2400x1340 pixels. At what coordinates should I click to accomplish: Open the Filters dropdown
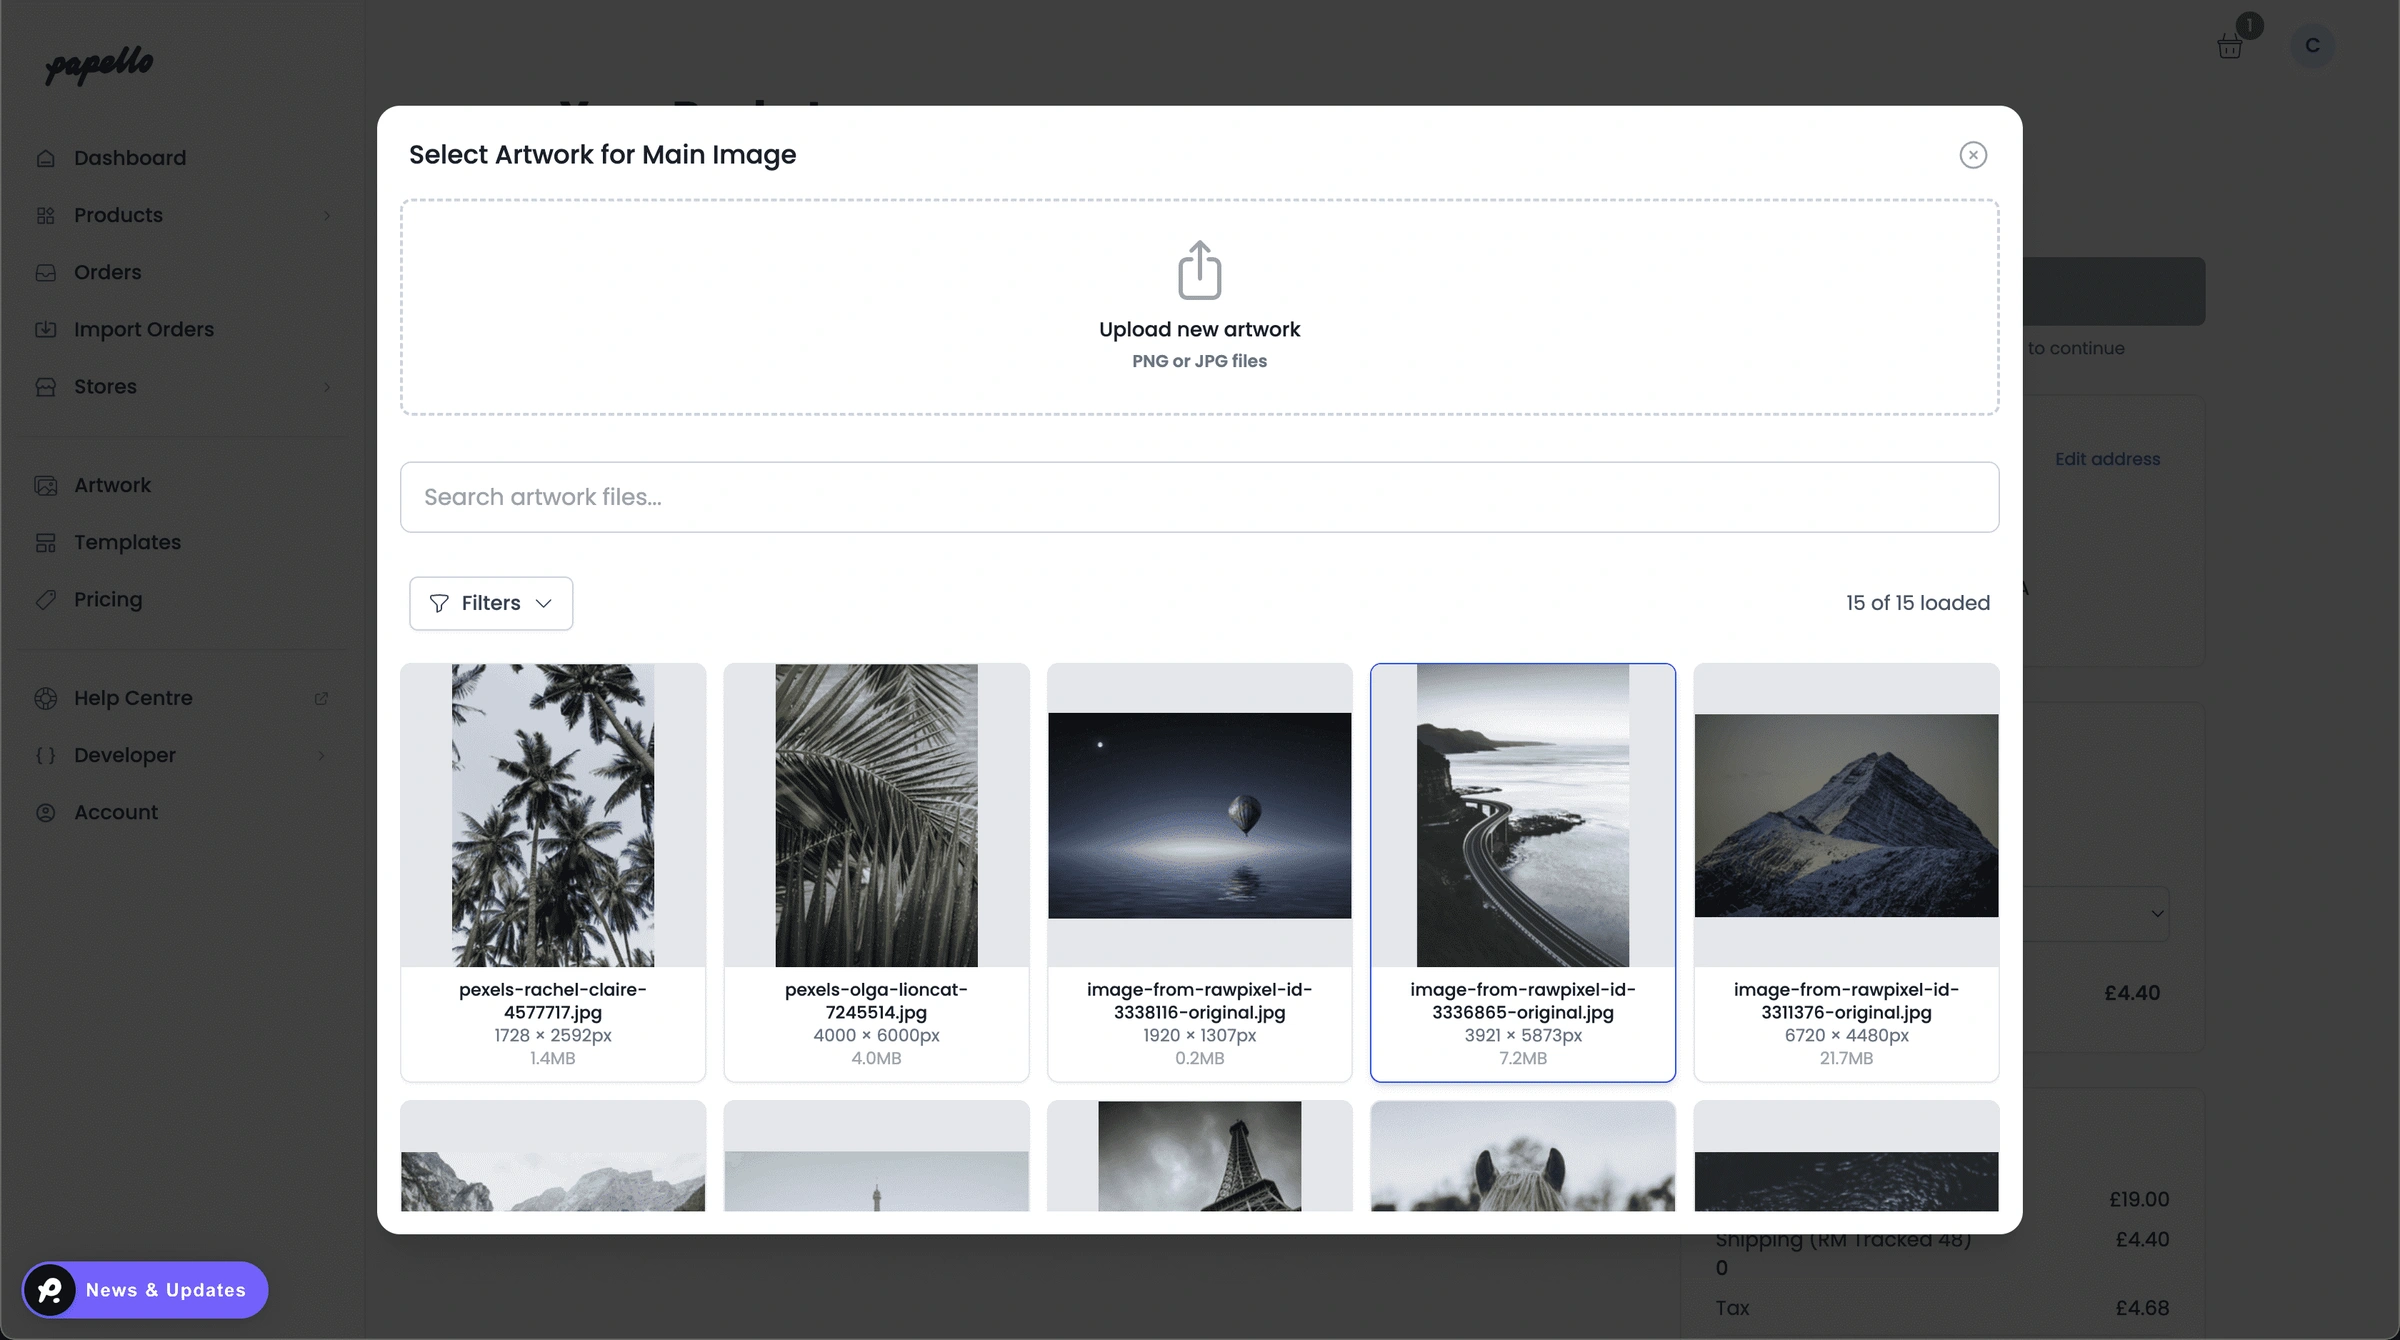pyautogui.click(x=490, y=603)
